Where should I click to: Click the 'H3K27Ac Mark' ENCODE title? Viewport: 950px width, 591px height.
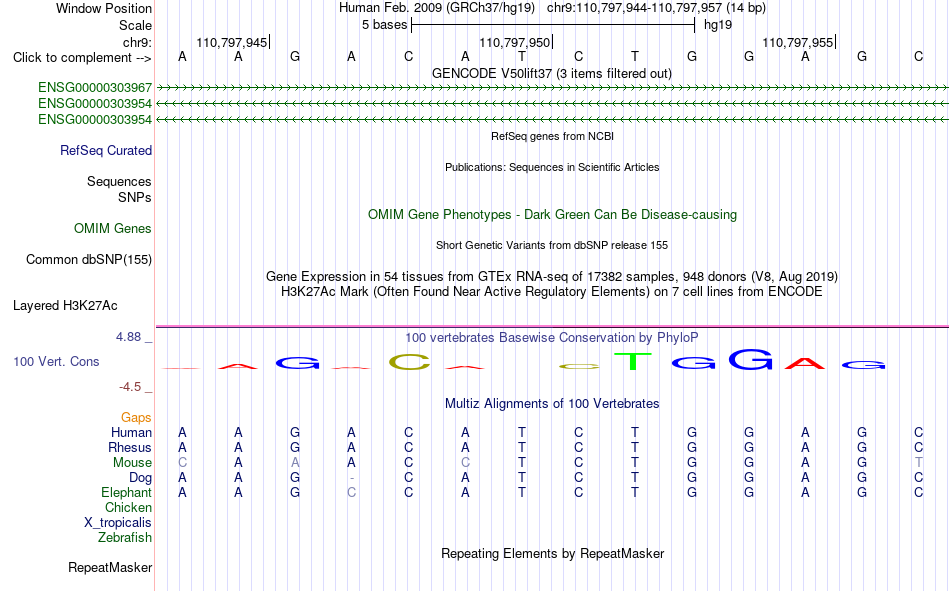552,292
